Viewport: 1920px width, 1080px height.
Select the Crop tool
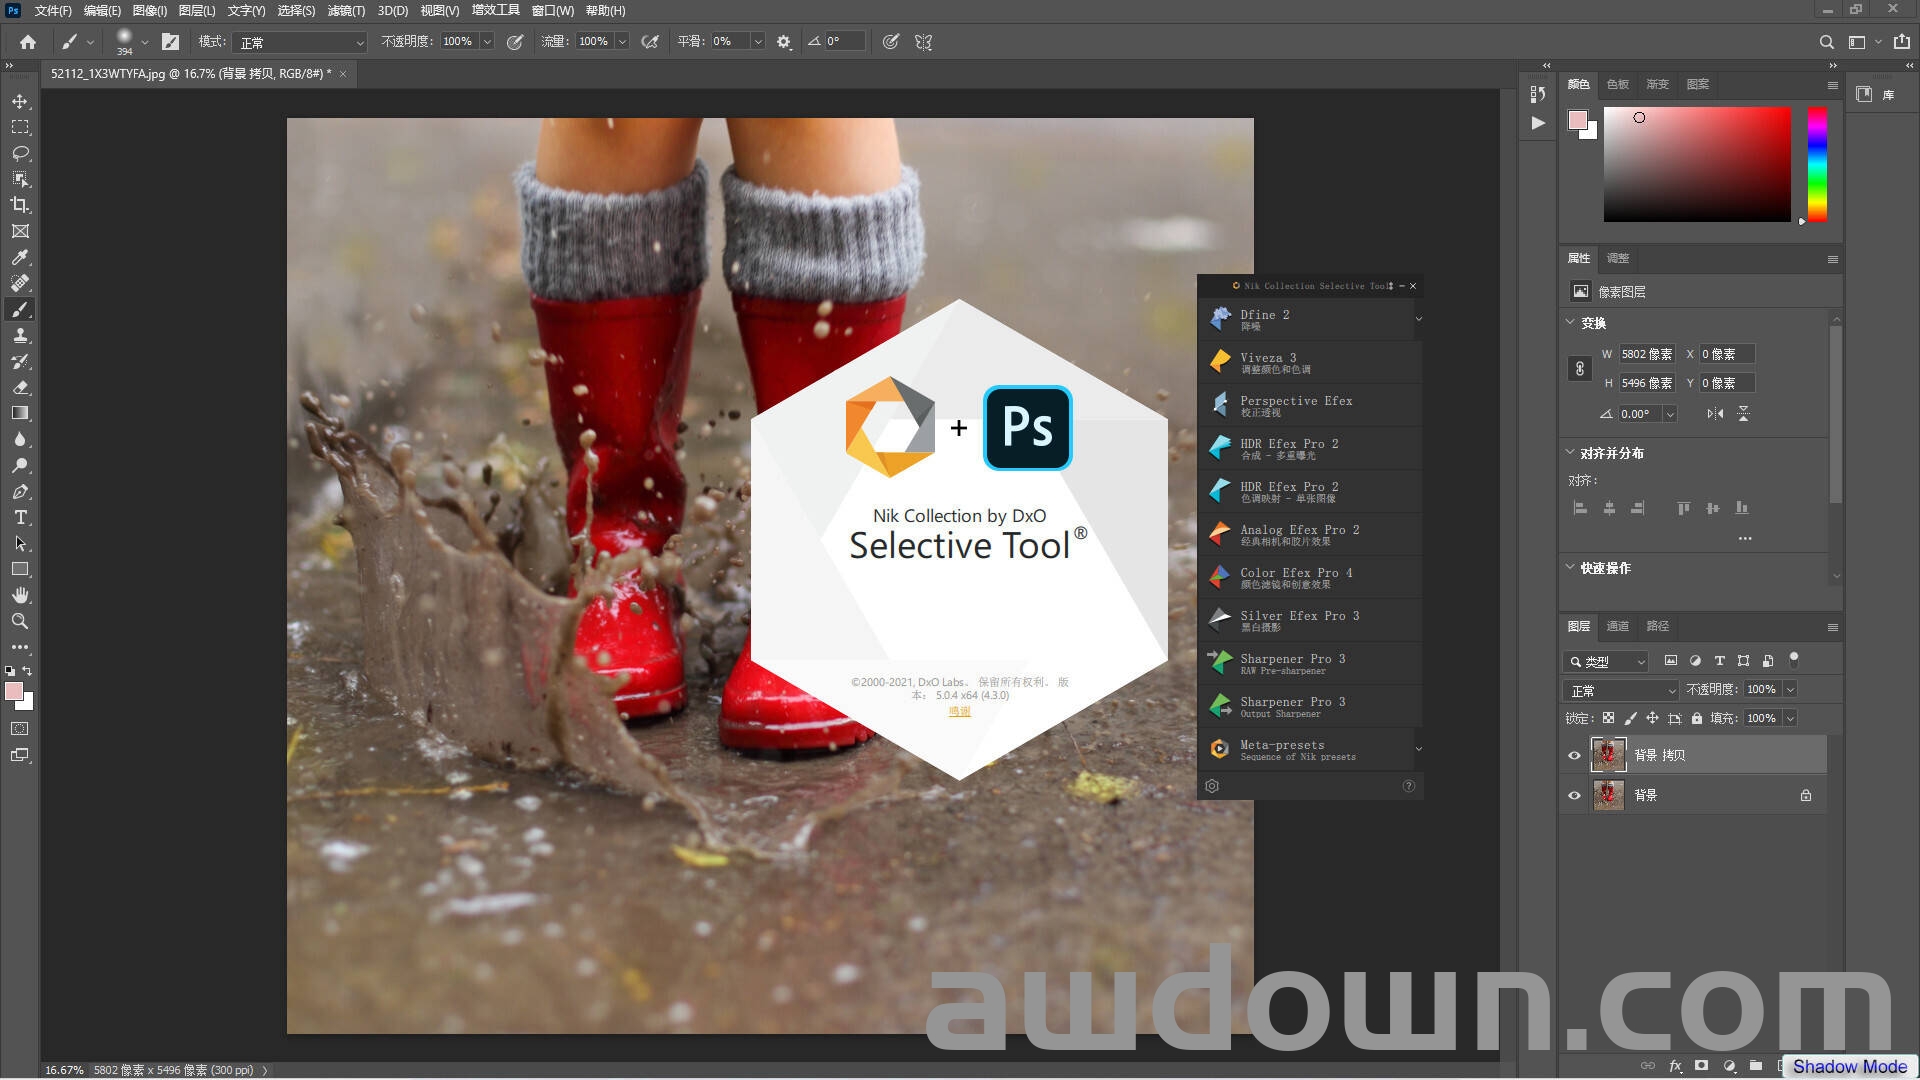tap(20, 205)
